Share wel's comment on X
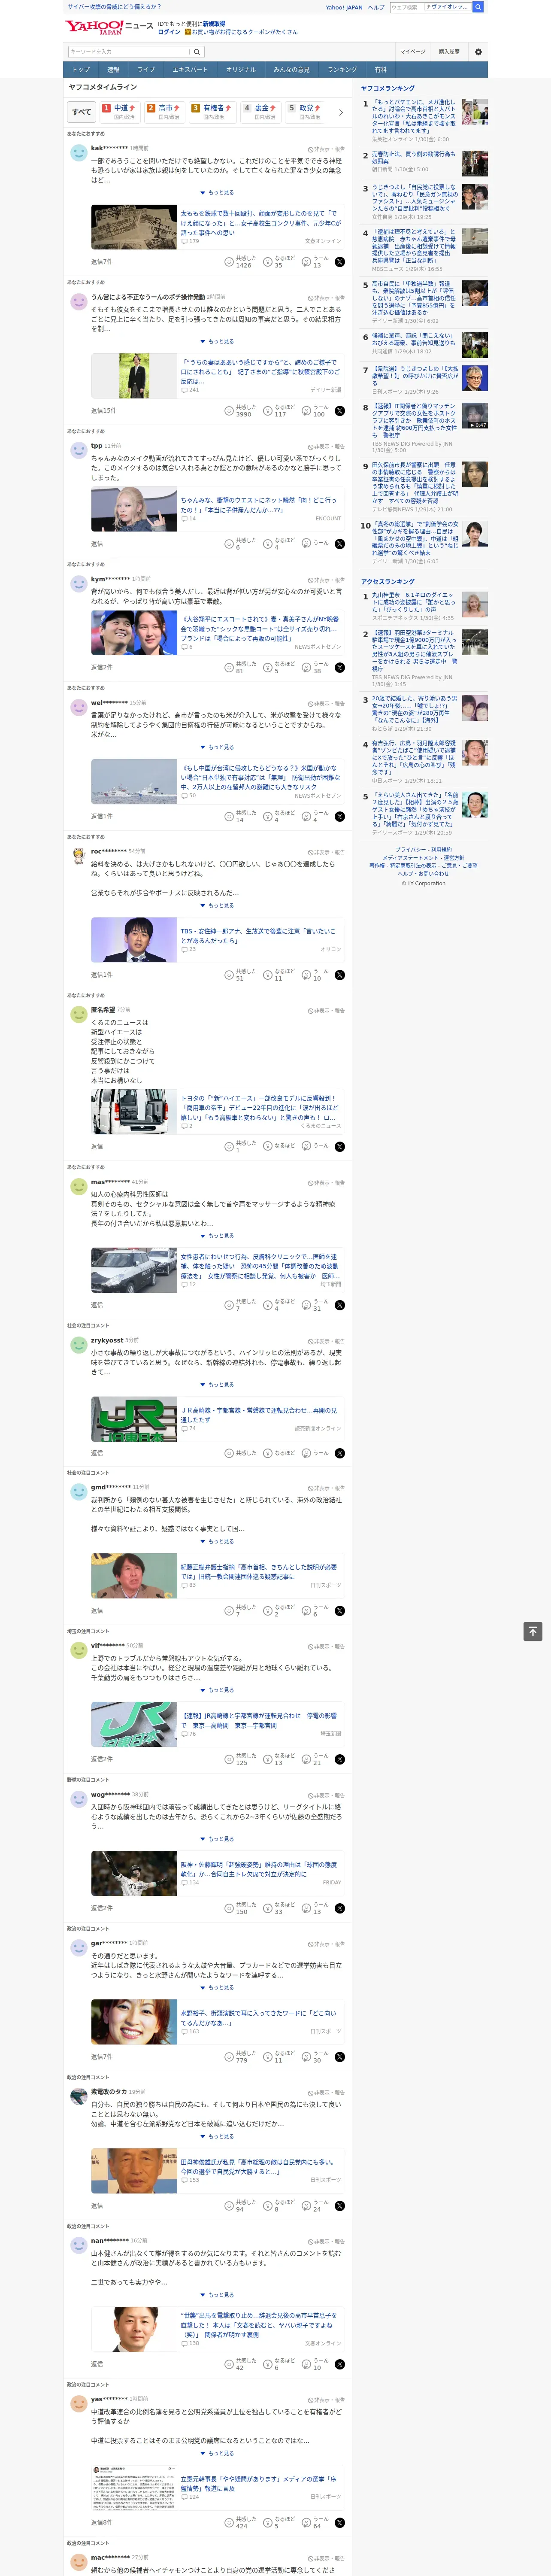The width and height of the screenshot is (551, 2576). click(340, 817)
